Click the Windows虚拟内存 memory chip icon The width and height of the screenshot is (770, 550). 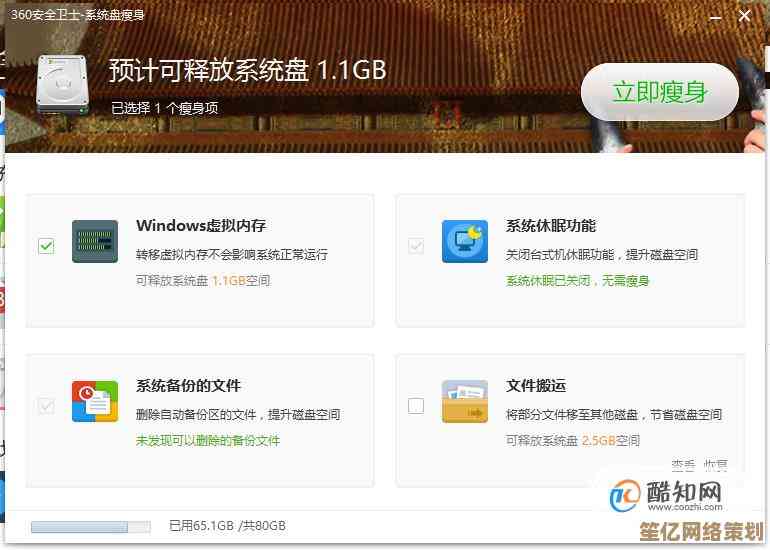(x=95, y=242)
